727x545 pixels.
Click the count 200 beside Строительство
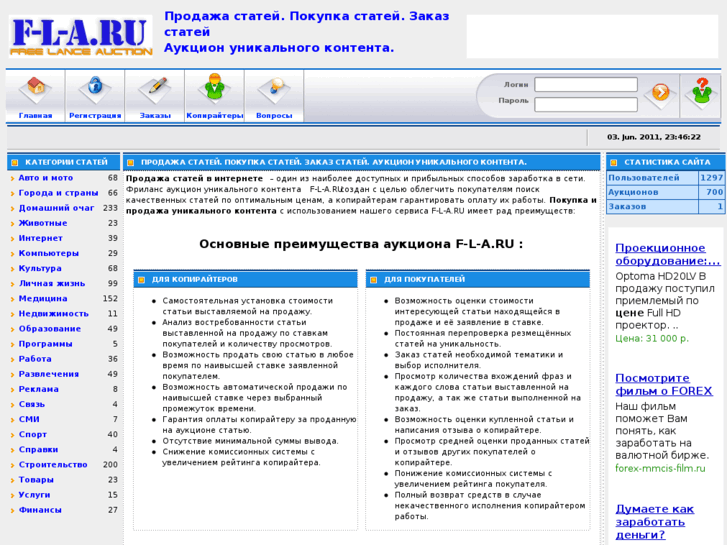[x=110, y=465]
